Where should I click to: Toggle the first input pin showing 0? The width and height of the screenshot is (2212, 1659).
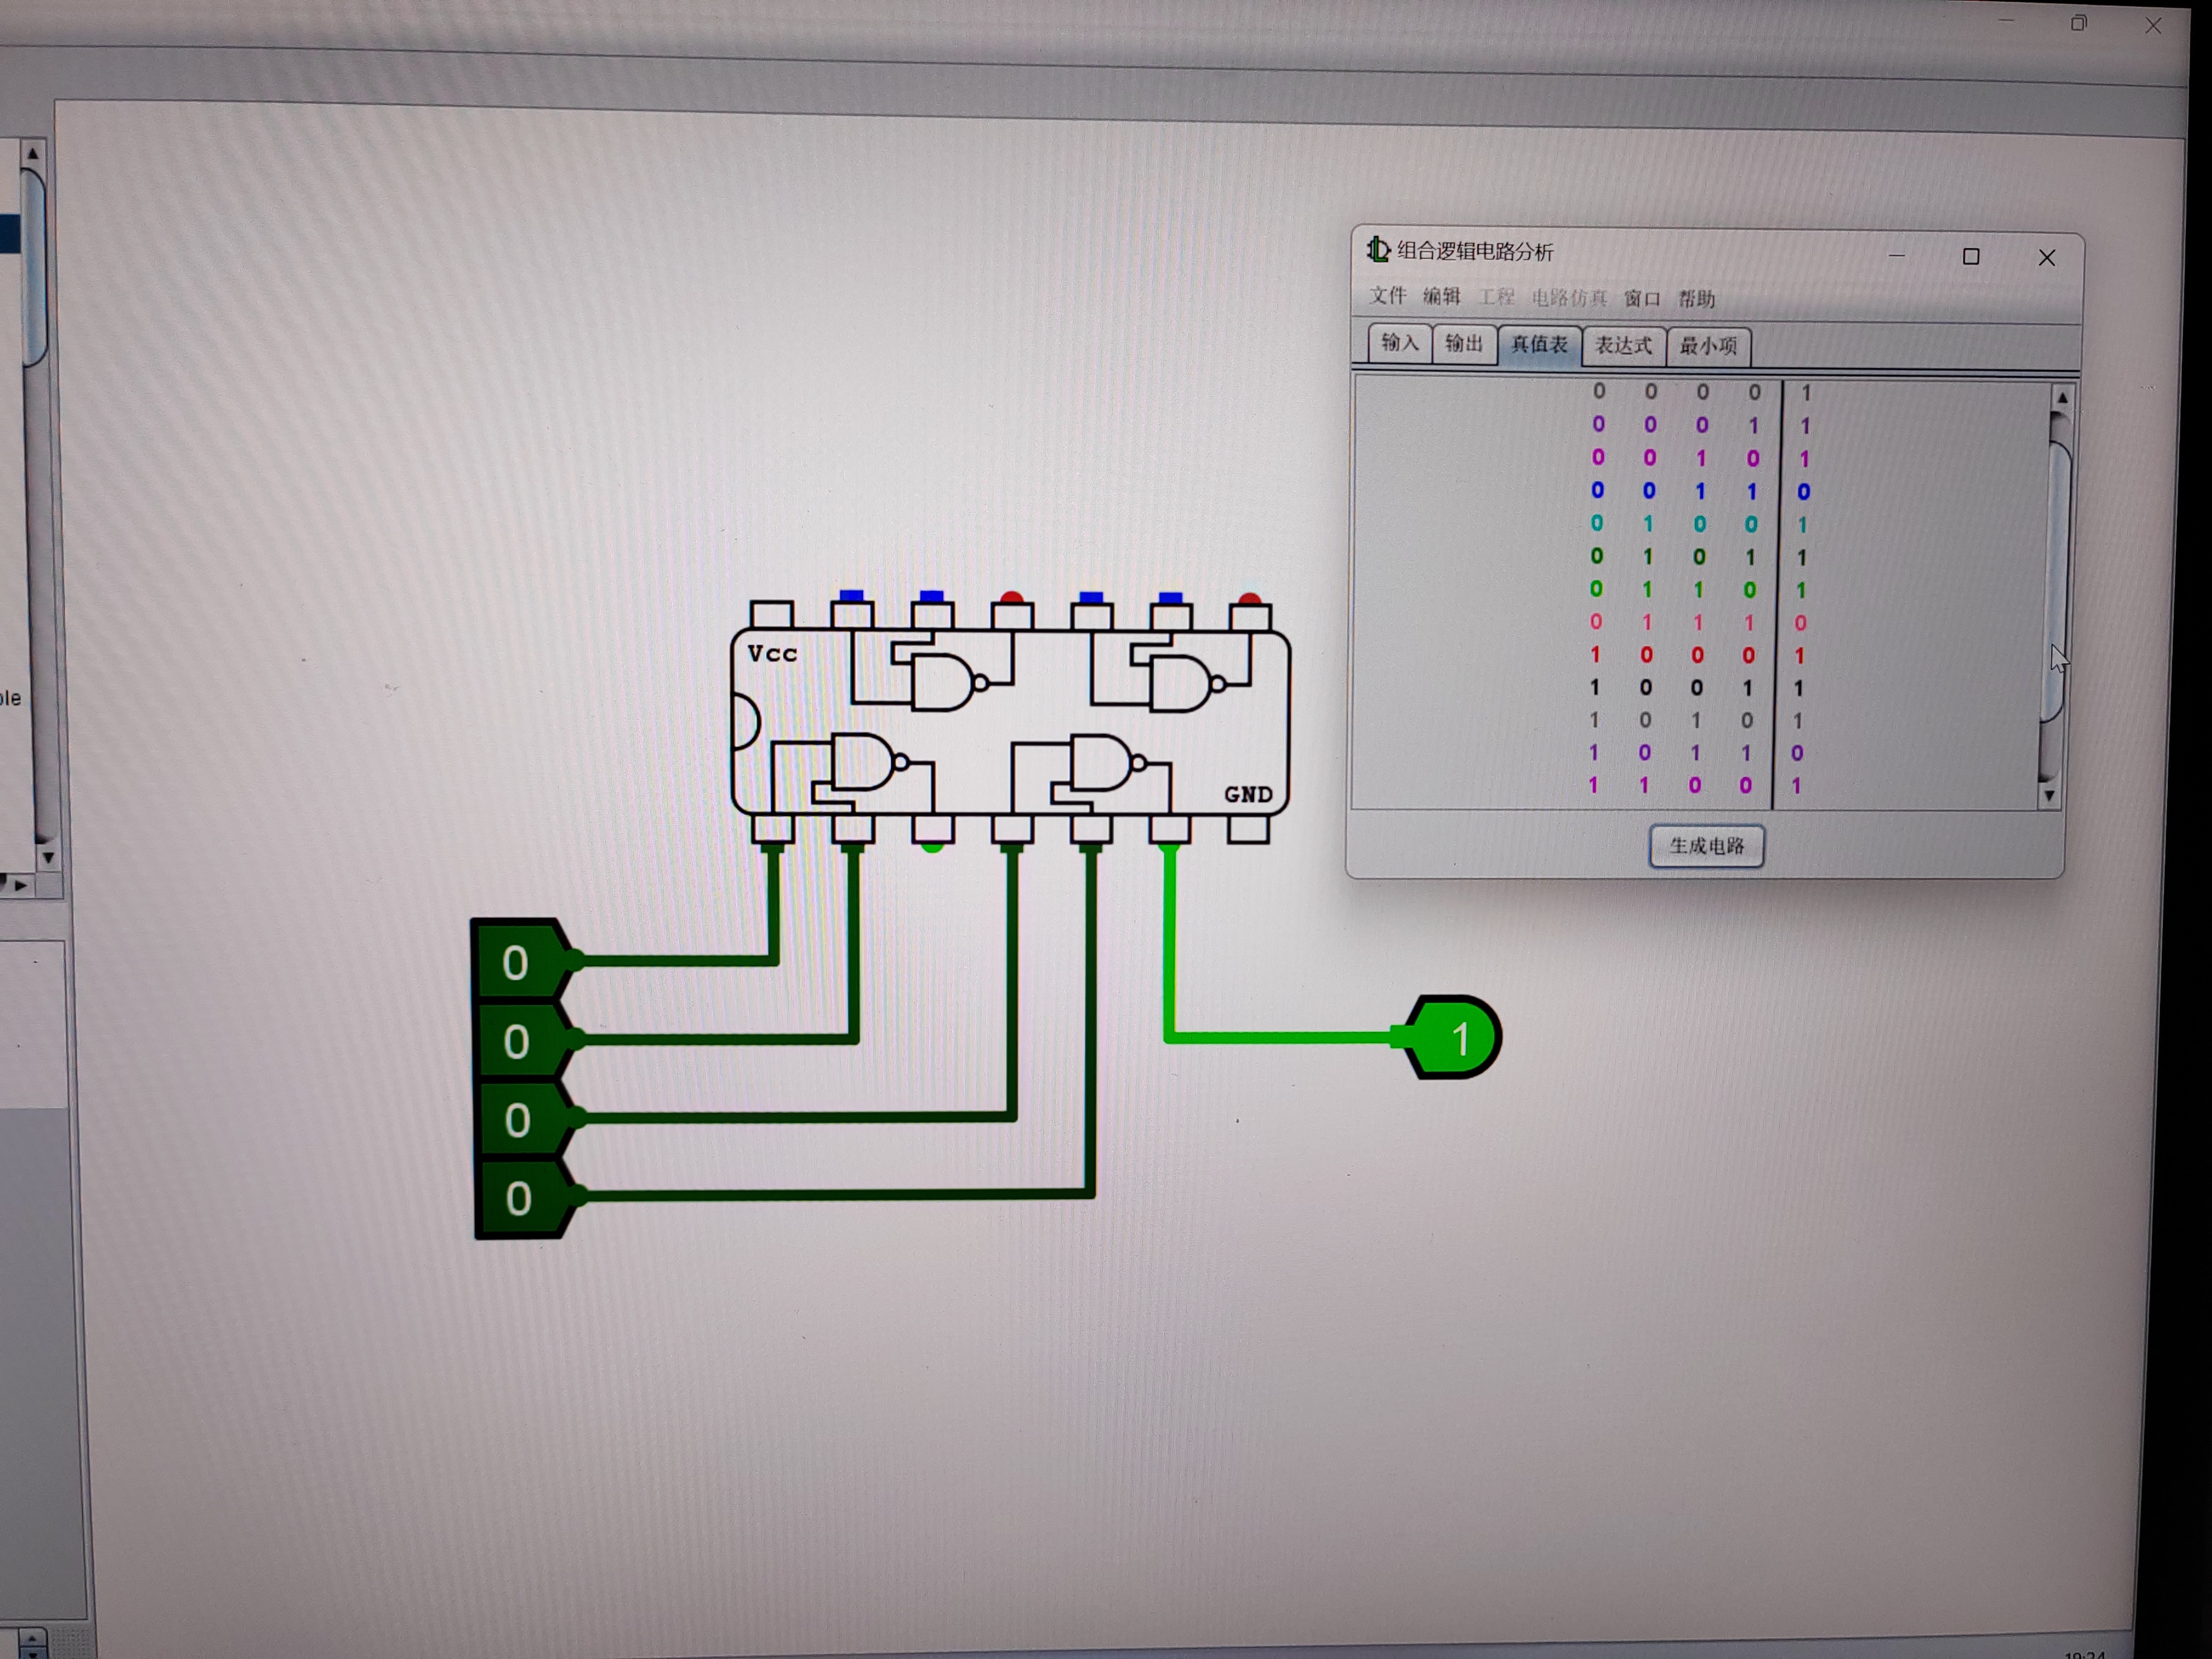[516, 963]
